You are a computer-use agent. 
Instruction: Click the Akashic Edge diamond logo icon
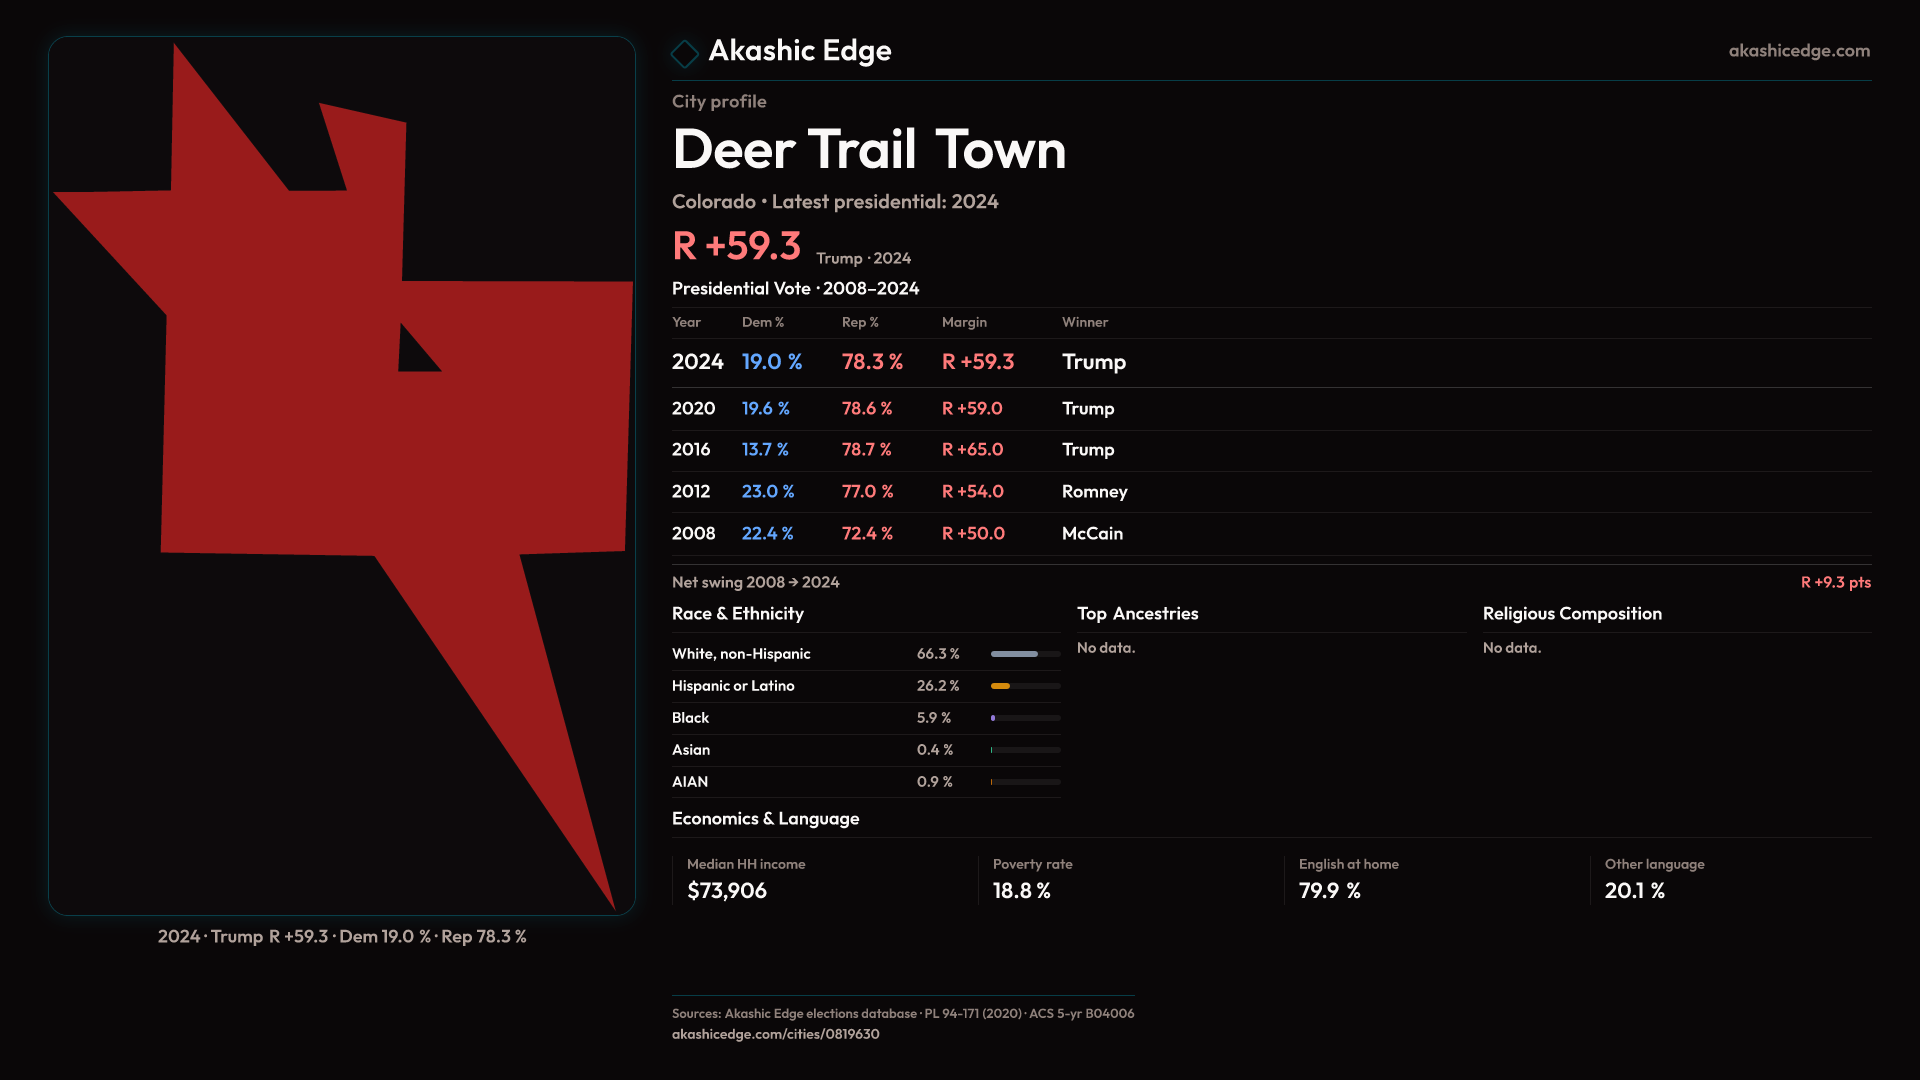tap(685, 53)
